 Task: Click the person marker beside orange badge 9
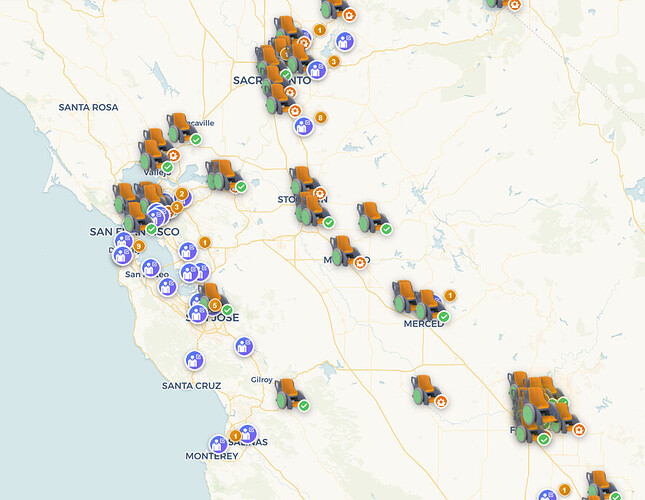(x=124, y=241)
